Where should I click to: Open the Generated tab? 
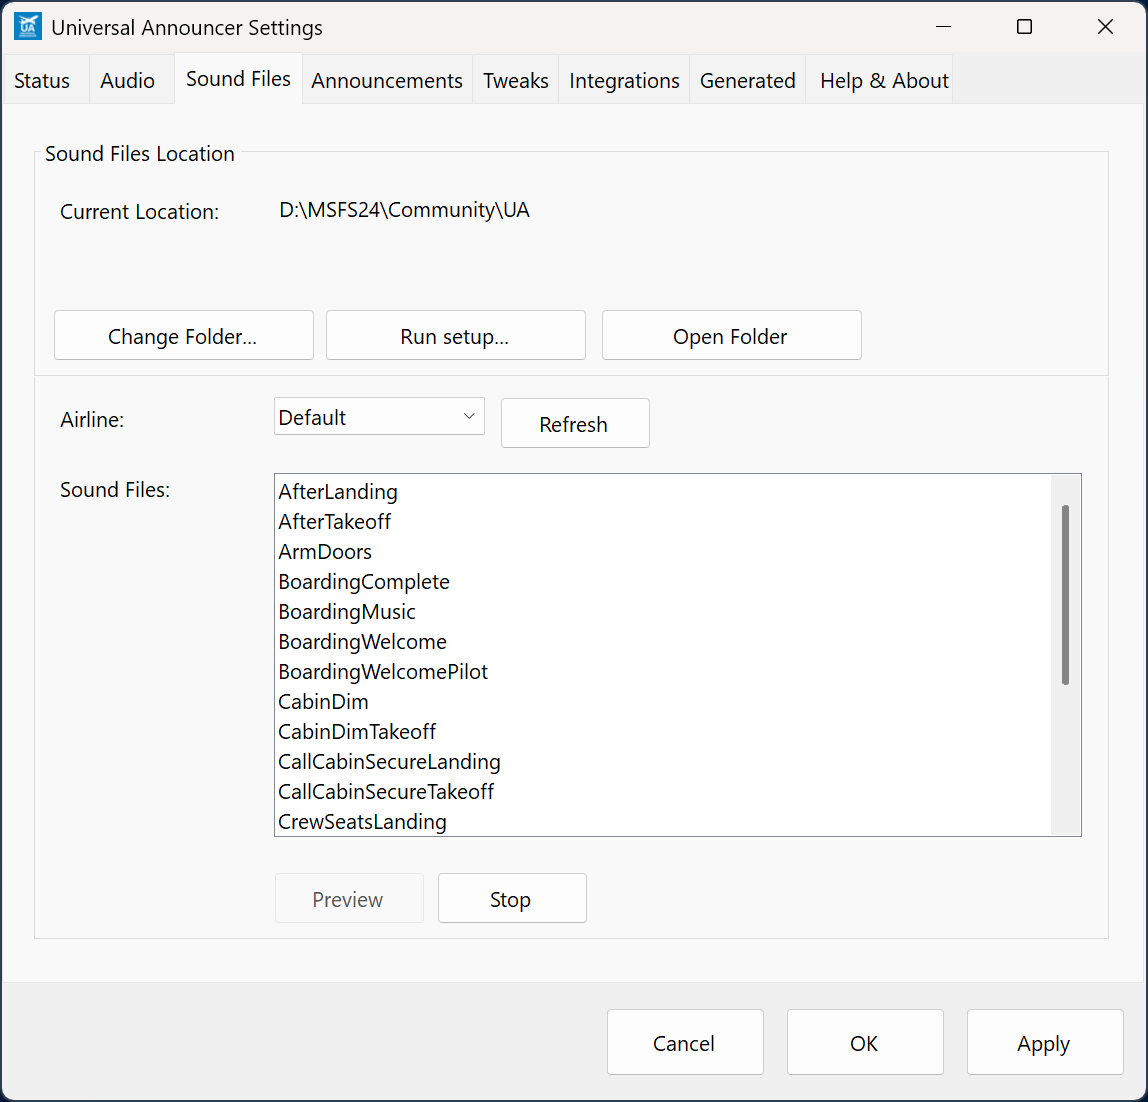tap(748, 80)
